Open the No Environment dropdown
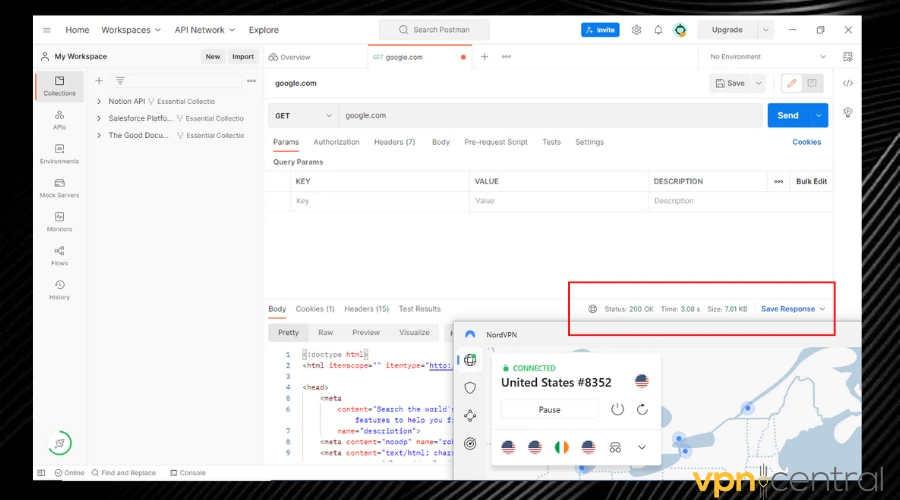Image resolution: width=900 pixels, height=500 pixels. coord(768,56)
